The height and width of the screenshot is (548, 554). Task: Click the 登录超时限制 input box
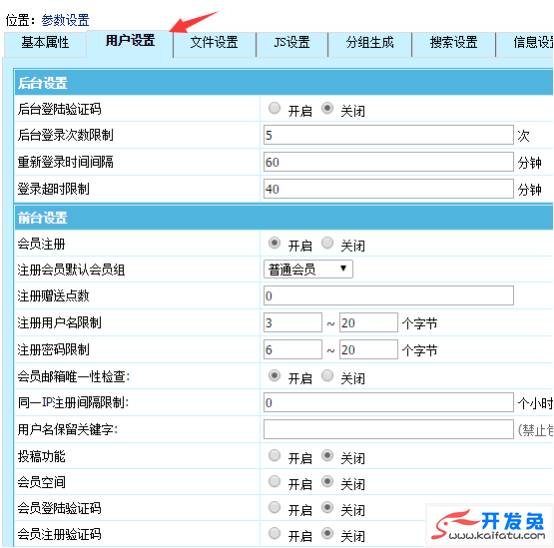pos(388,189)
